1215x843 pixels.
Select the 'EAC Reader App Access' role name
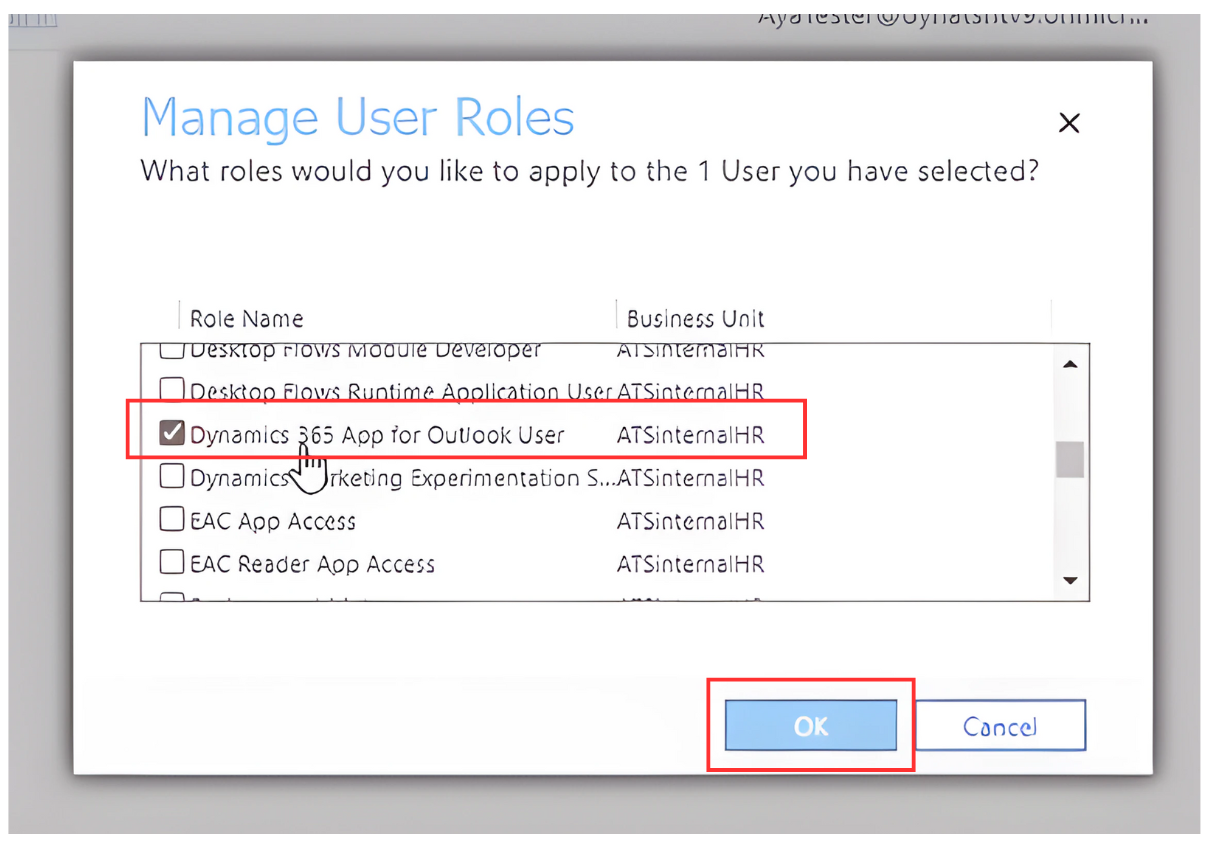[312, 564]
